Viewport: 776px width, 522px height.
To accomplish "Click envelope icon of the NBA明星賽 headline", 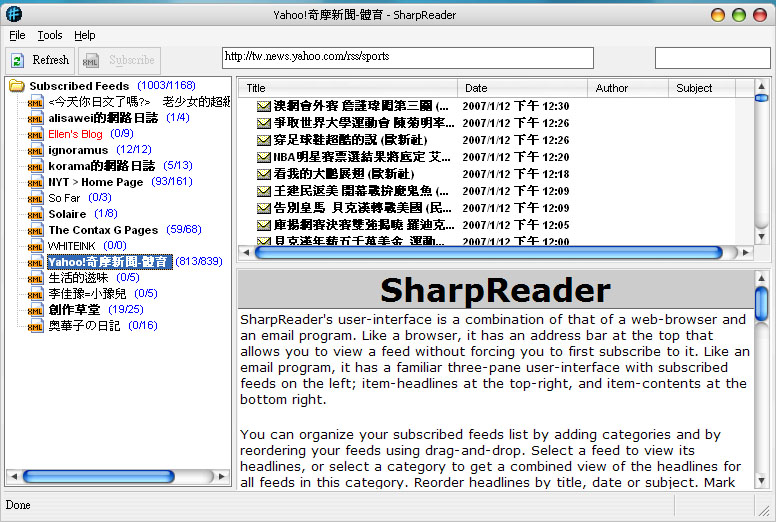I will (x=264, y=157).
